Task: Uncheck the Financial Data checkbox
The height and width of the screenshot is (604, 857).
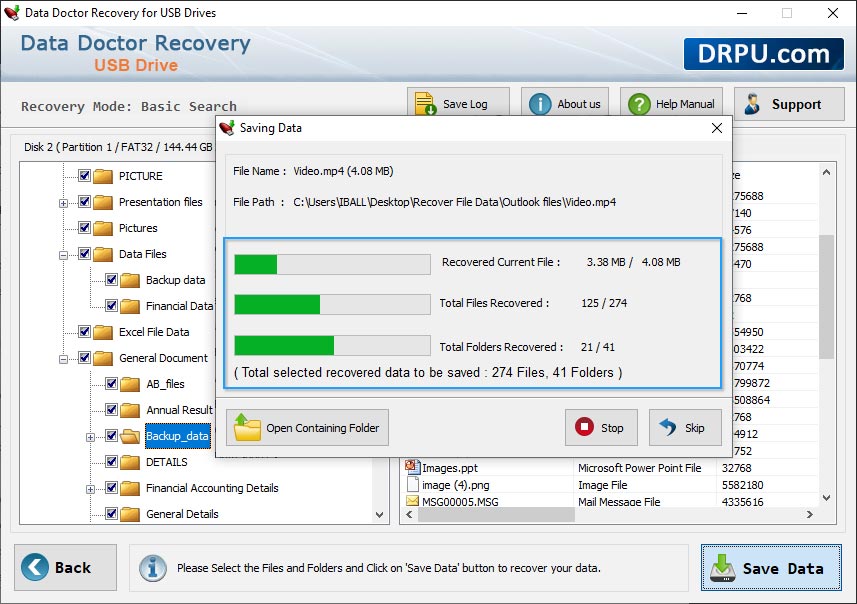Action: point(111,306)
